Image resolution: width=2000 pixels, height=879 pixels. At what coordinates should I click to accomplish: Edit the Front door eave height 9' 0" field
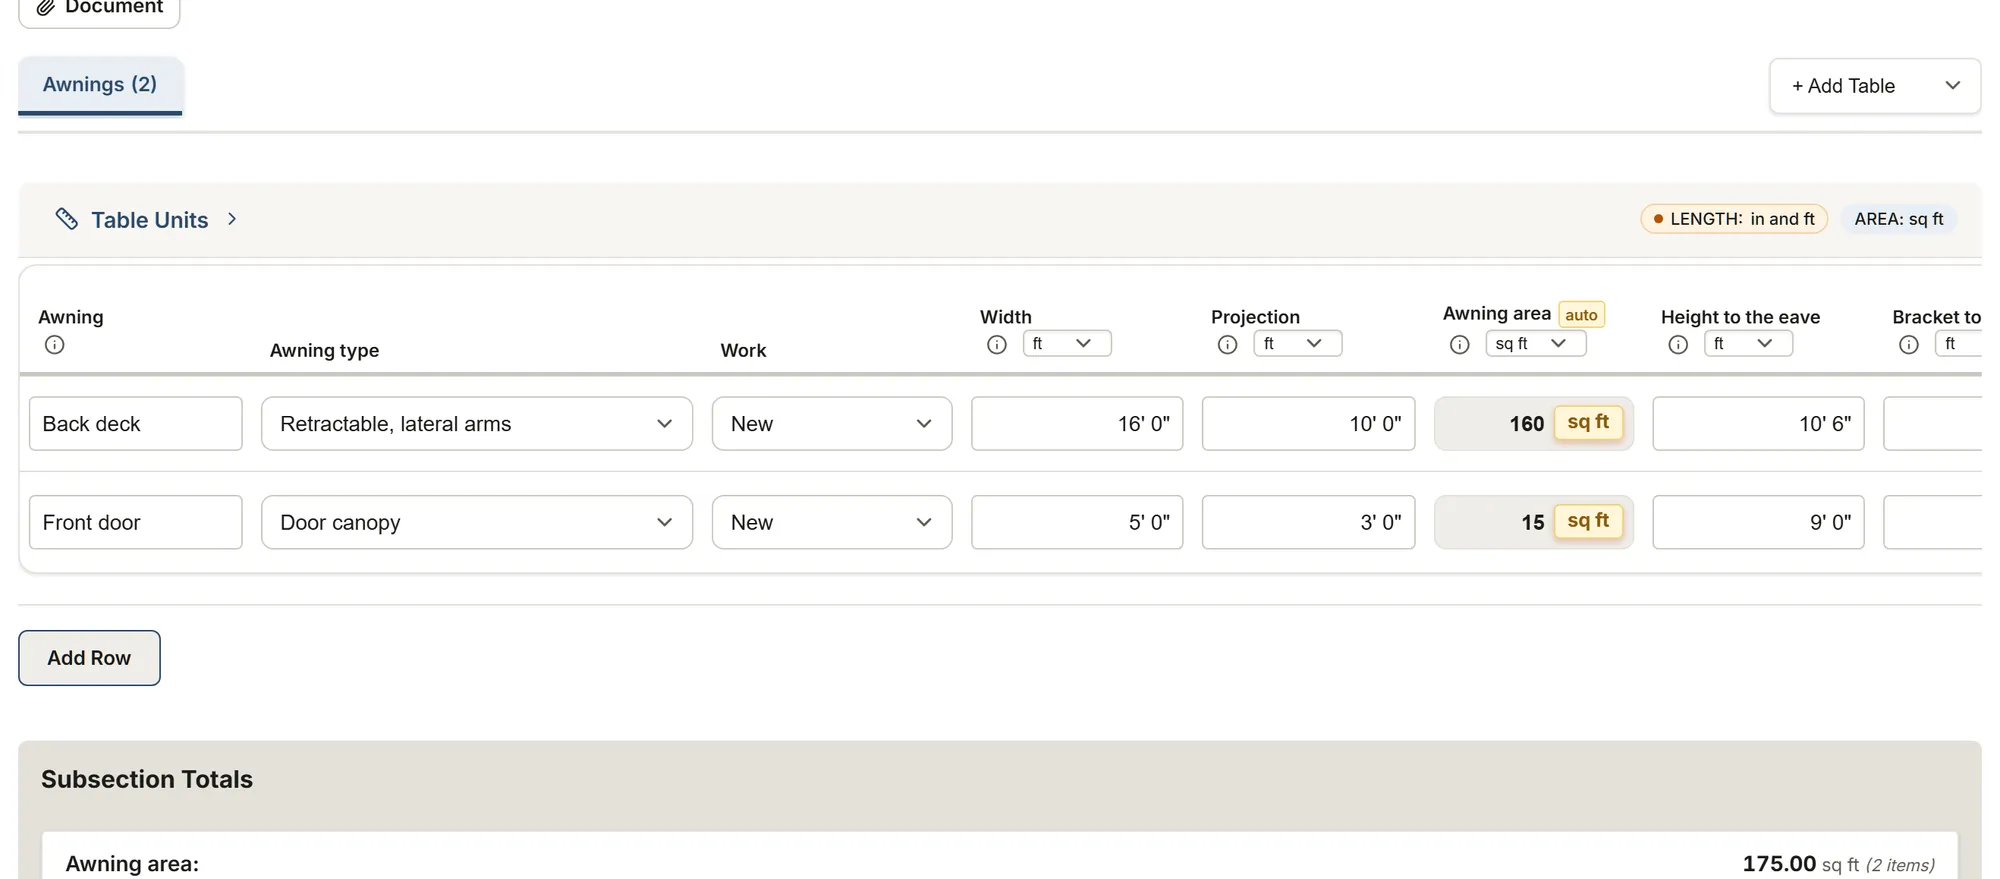(x=1758, y=522)
